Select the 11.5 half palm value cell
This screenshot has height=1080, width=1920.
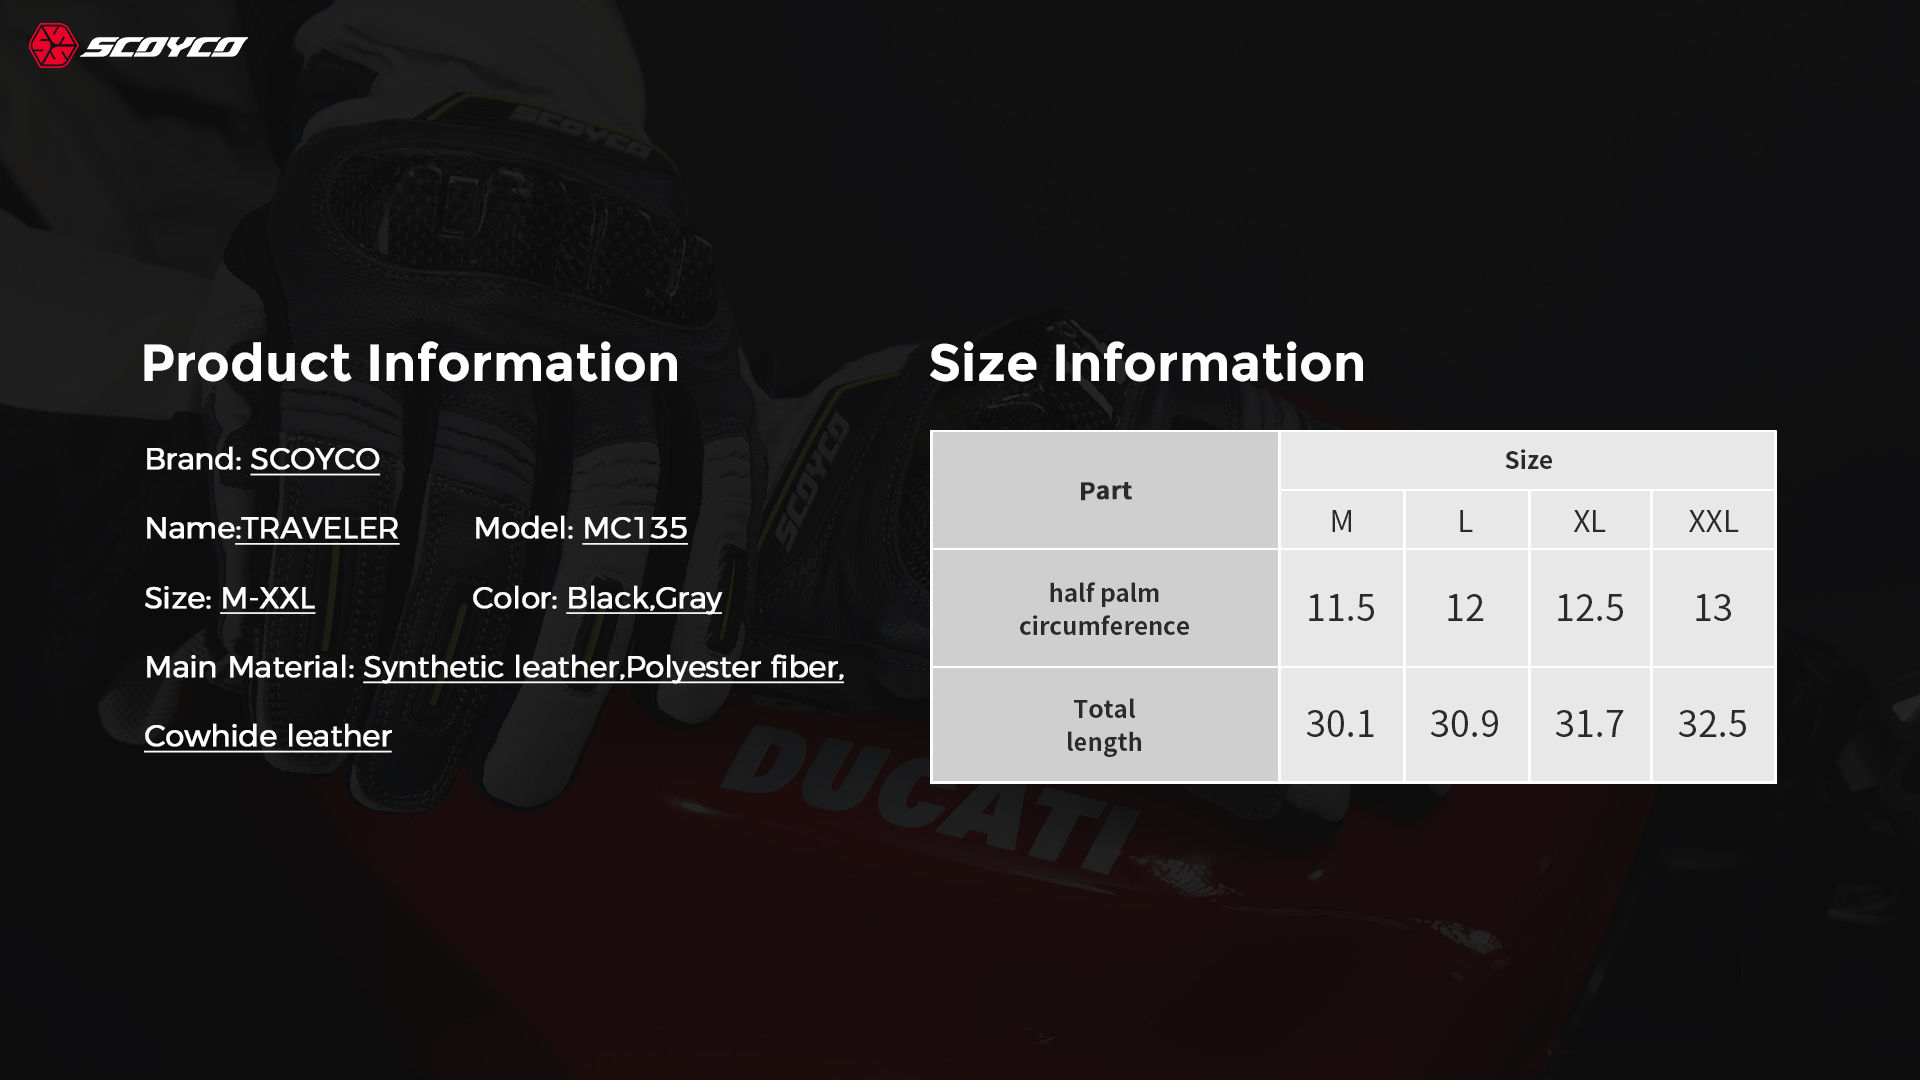(x=1341, y=608)
